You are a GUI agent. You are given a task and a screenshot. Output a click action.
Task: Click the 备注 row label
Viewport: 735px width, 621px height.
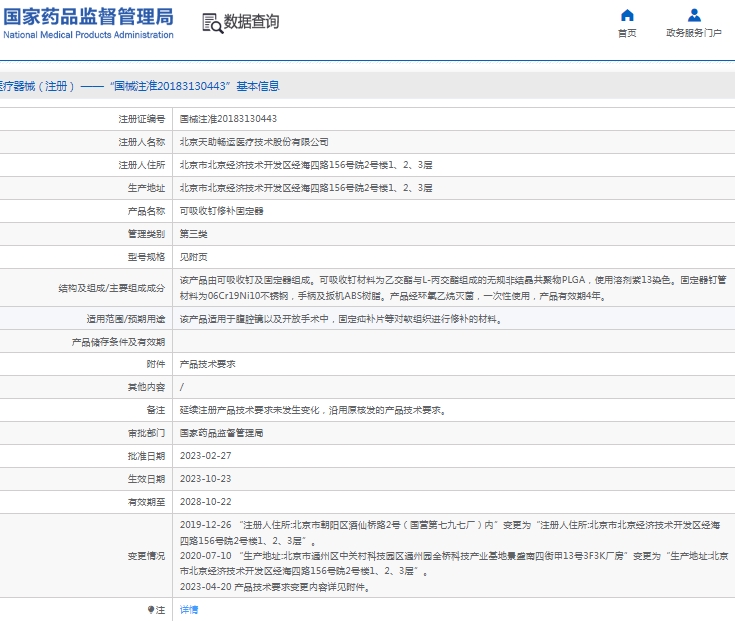coord(156,410)
